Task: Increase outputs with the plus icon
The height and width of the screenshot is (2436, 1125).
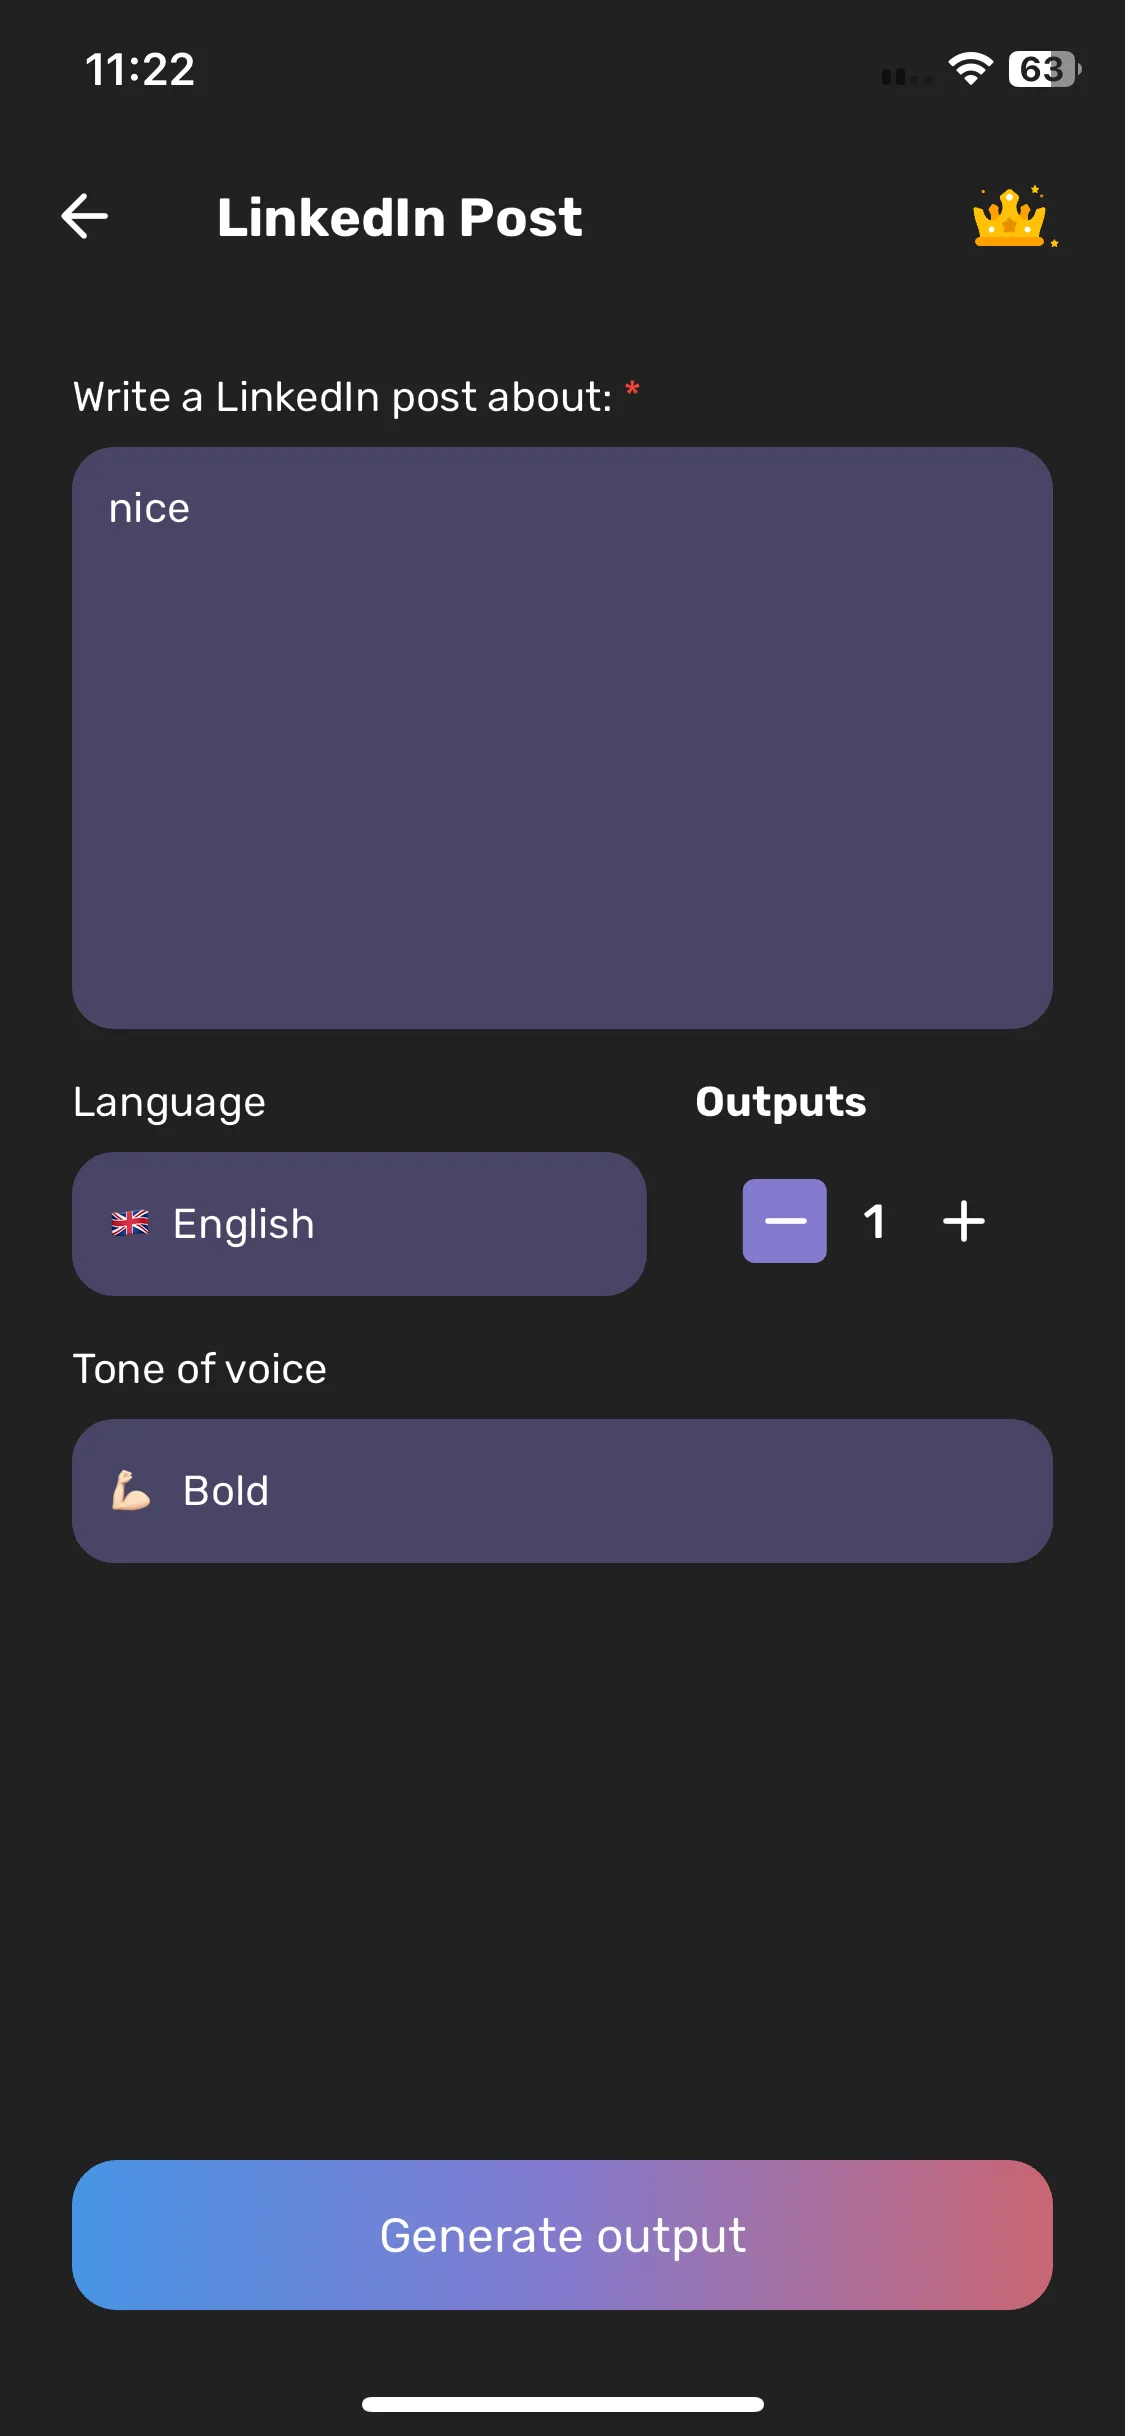Action: [964, 1221]
